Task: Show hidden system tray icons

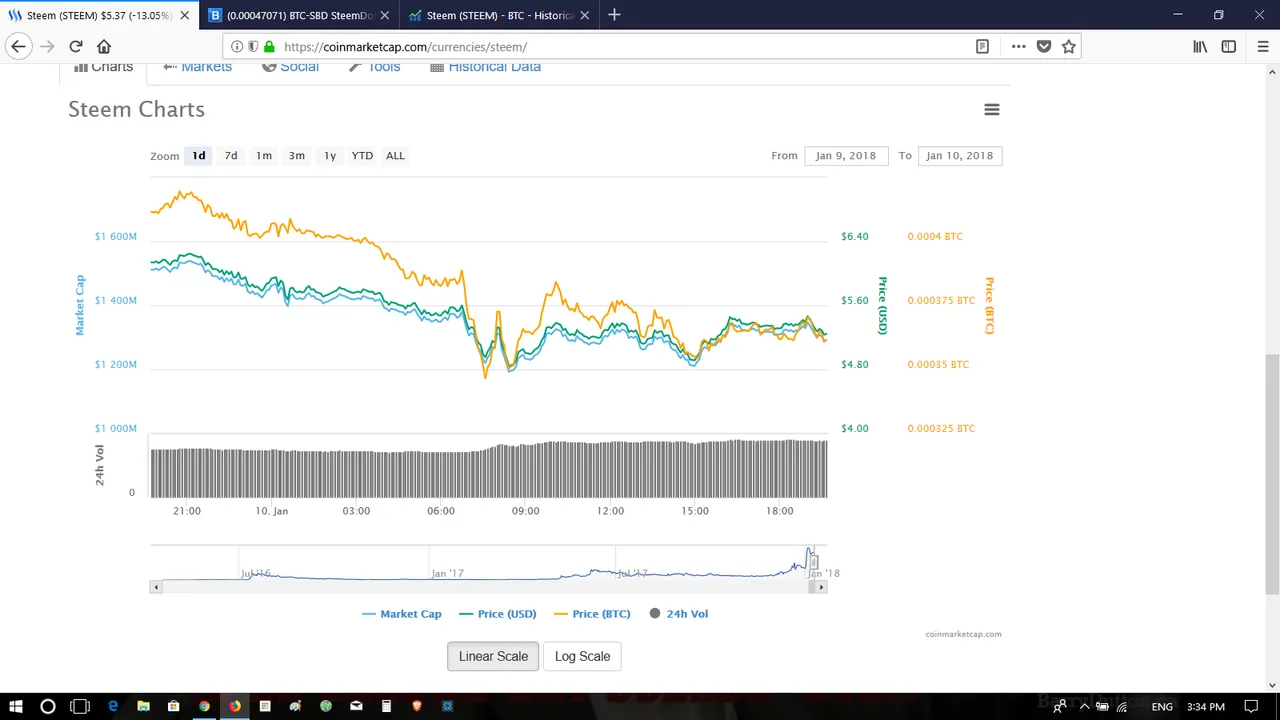Action: point(1084,706)
